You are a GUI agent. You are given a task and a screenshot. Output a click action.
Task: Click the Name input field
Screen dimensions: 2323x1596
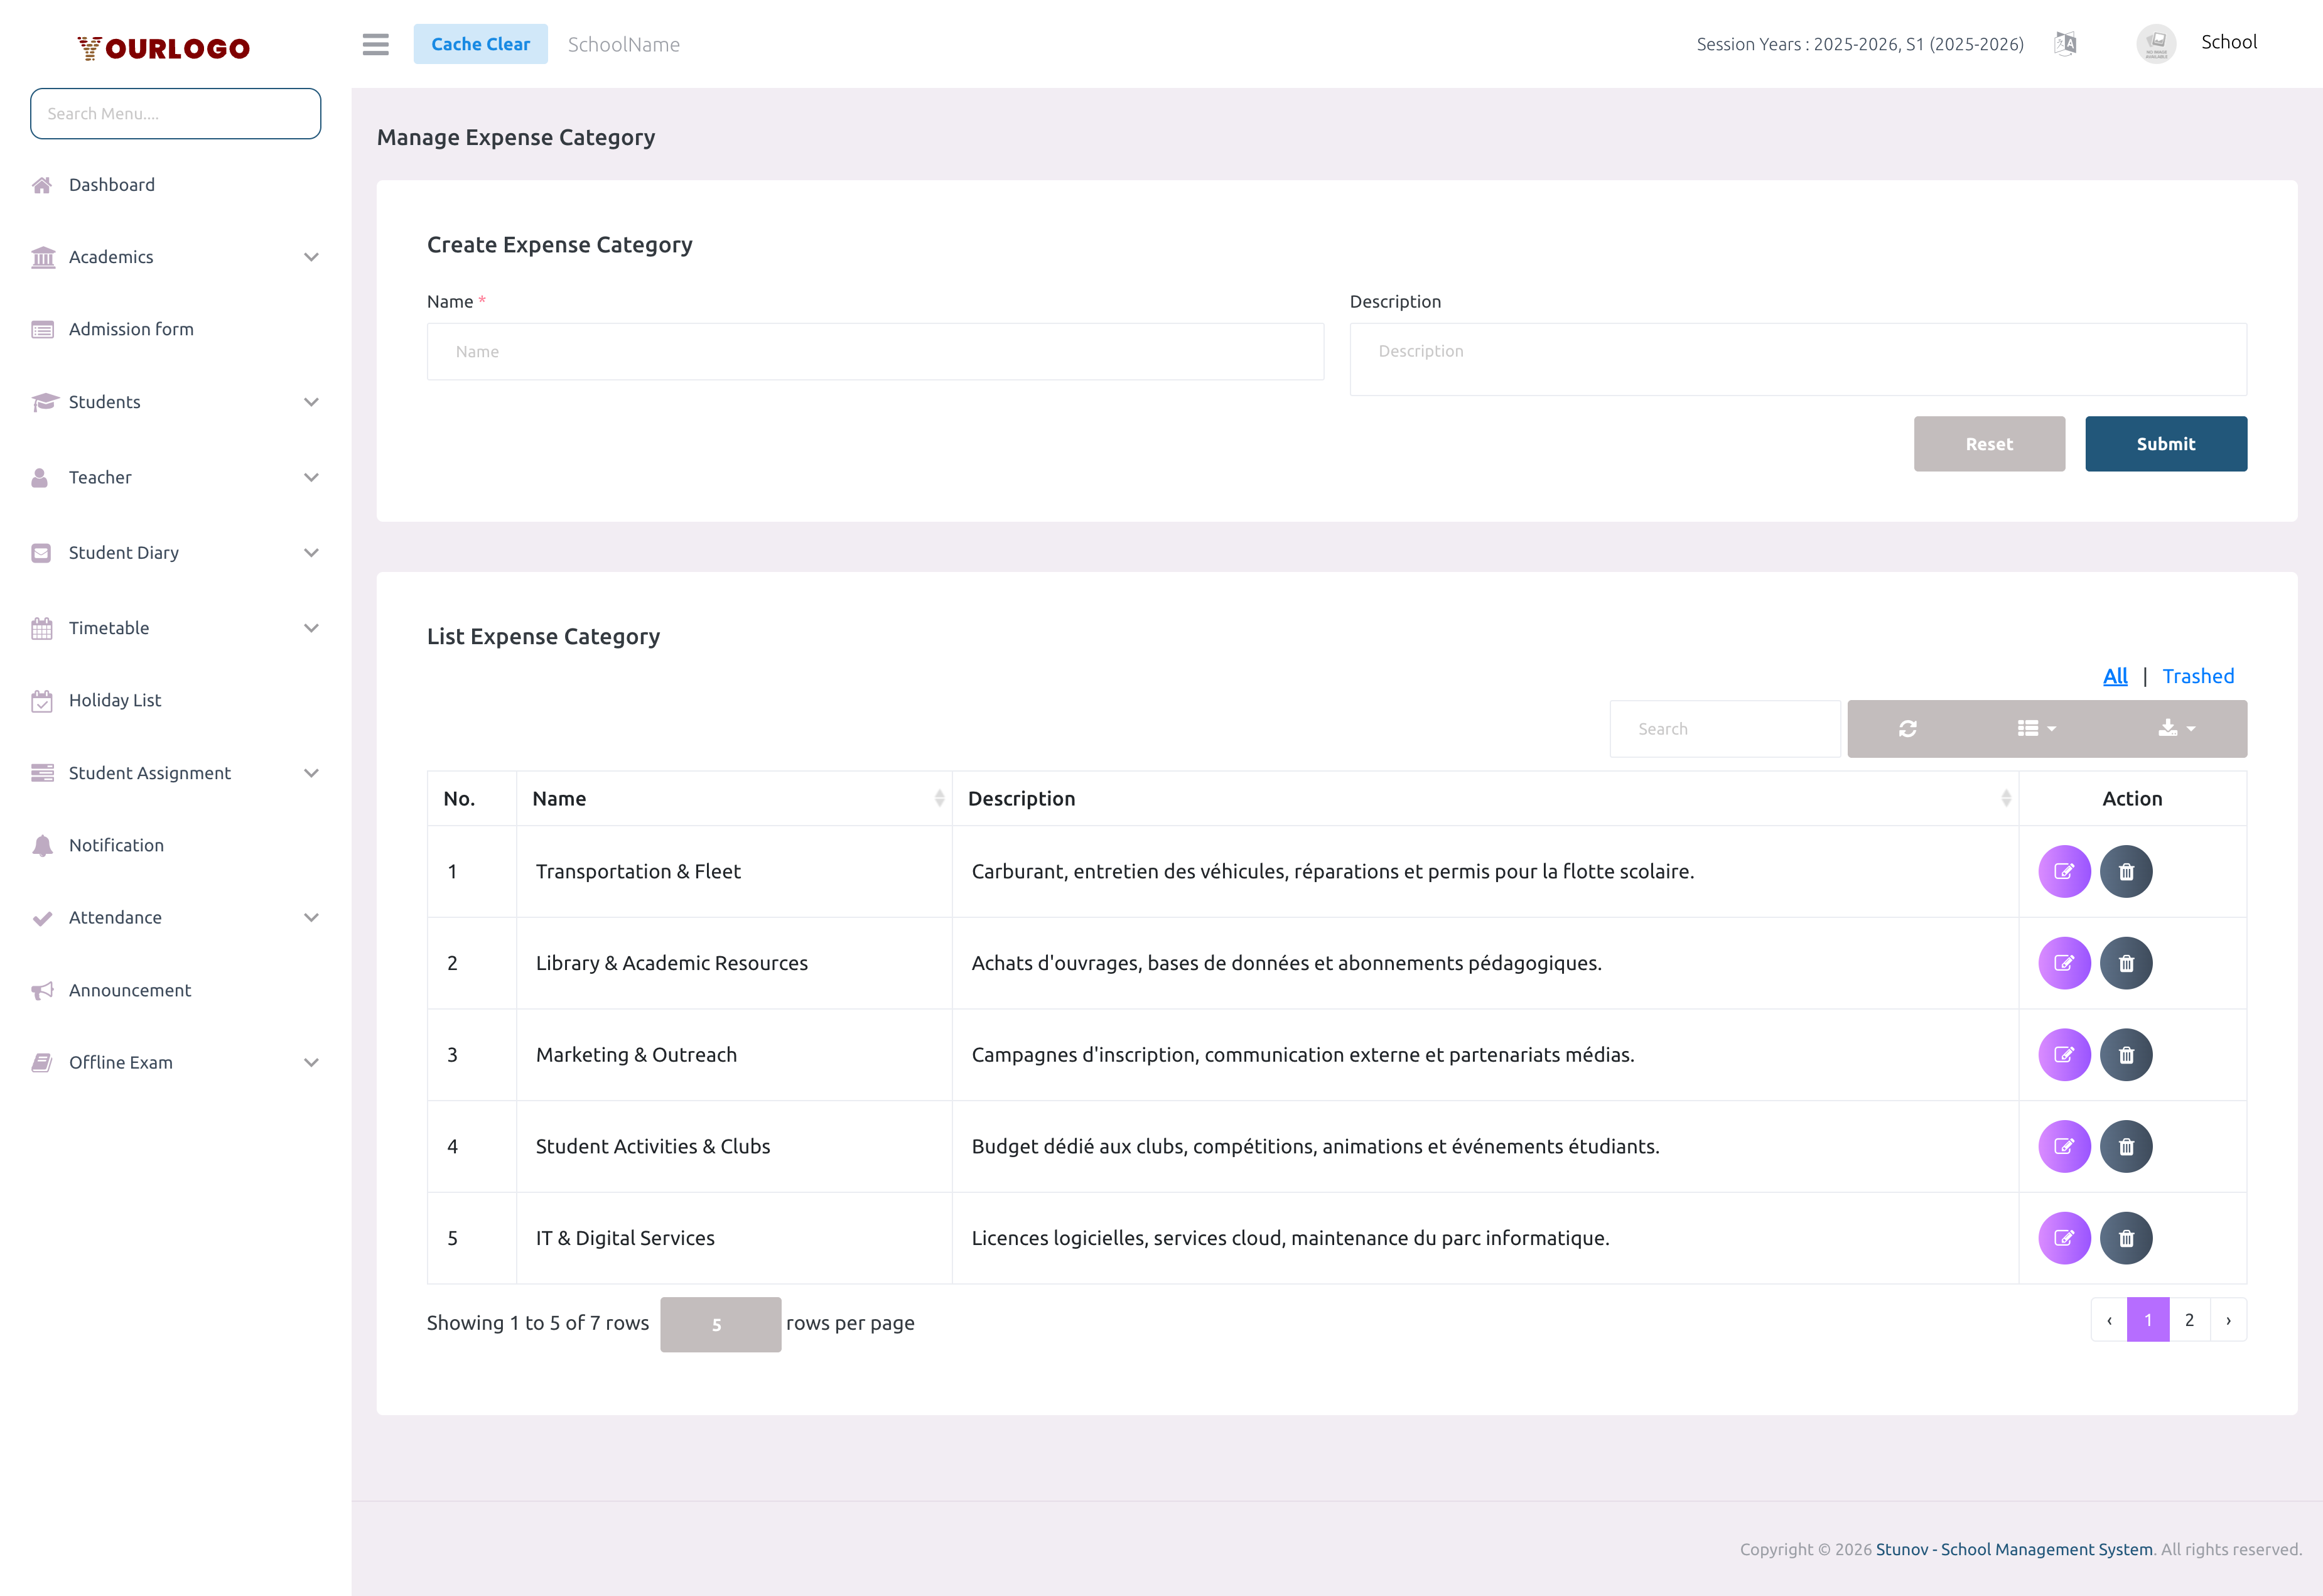[x=874, y=351]
